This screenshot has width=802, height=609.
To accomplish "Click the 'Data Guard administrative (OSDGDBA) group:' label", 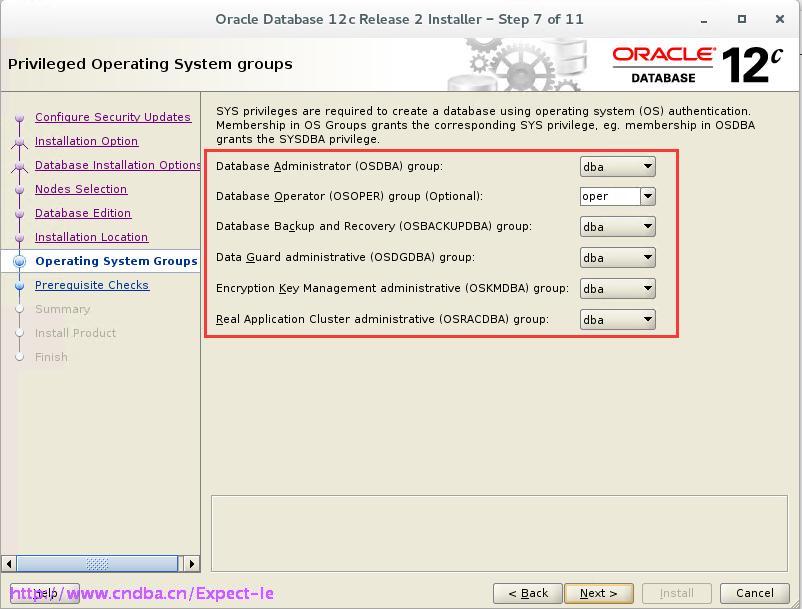I will [x=345, y=257].
